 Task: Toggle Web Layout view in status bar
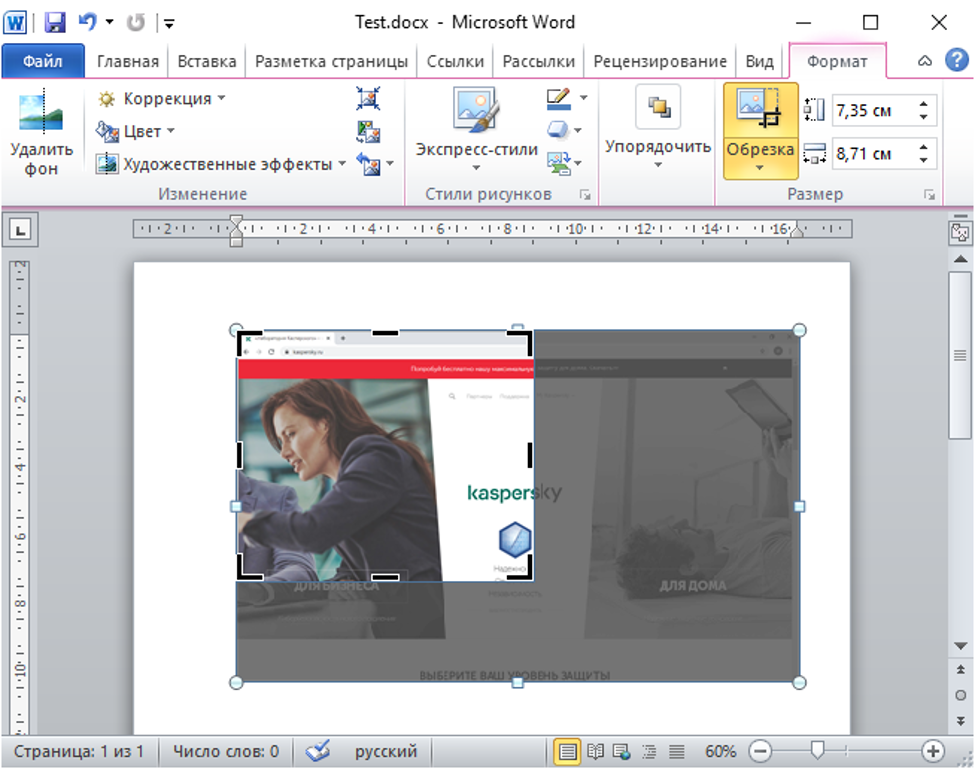[621, 751]
